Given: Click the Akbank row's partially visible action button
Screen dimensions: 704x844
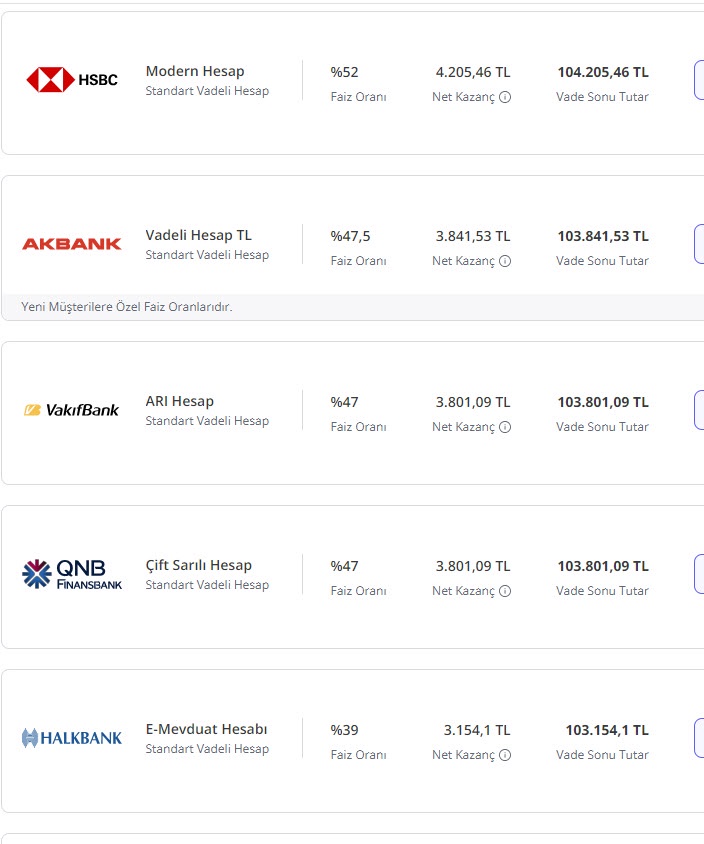Looking at the screenshot, I should [x=698, y=244].
